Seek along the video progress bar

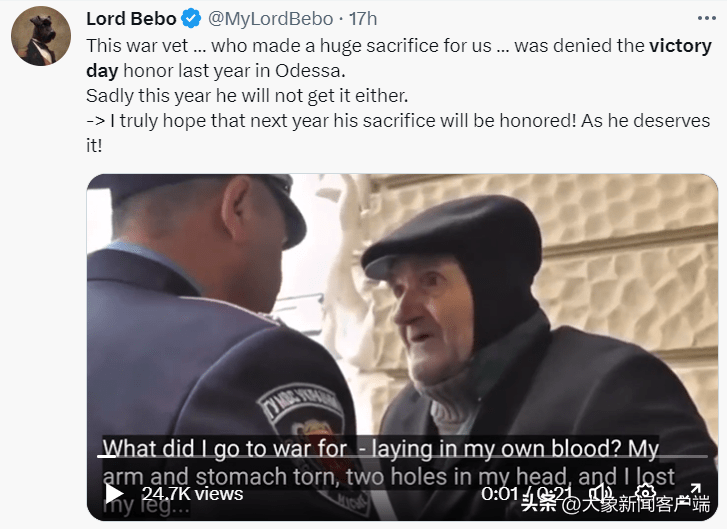pyautogui.click(x=402, y=456)
